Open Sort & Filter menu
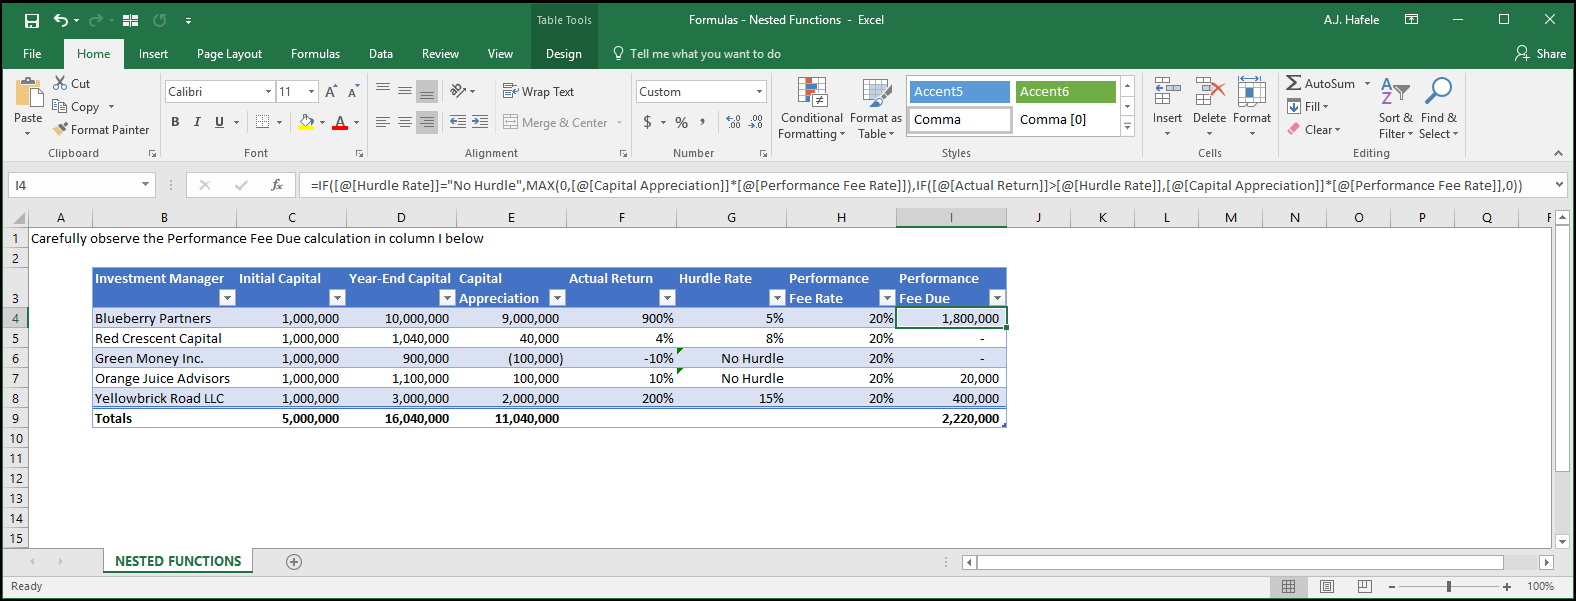 [1395, 108]
